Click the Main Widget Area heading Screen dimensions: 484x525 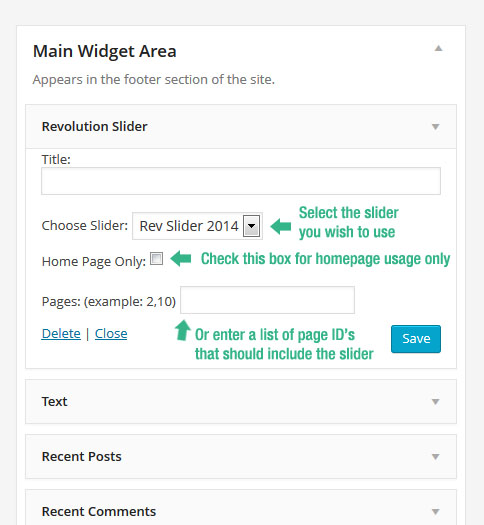[x=104, y=51]
